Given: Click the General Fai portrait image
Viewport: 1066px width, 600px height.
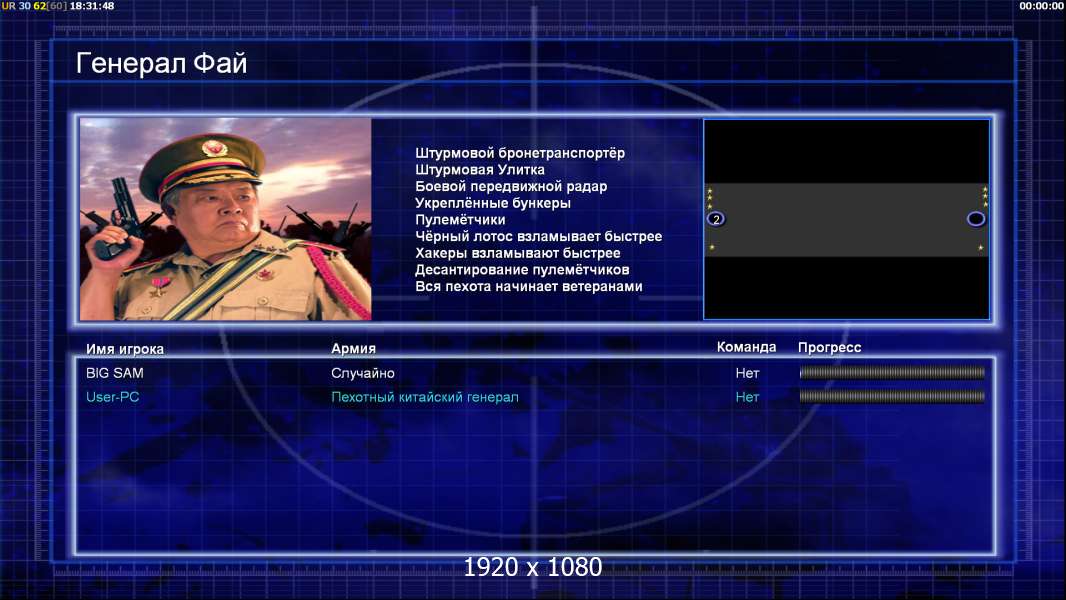Looking at the screenshot, I should click(x=226, y=219).
